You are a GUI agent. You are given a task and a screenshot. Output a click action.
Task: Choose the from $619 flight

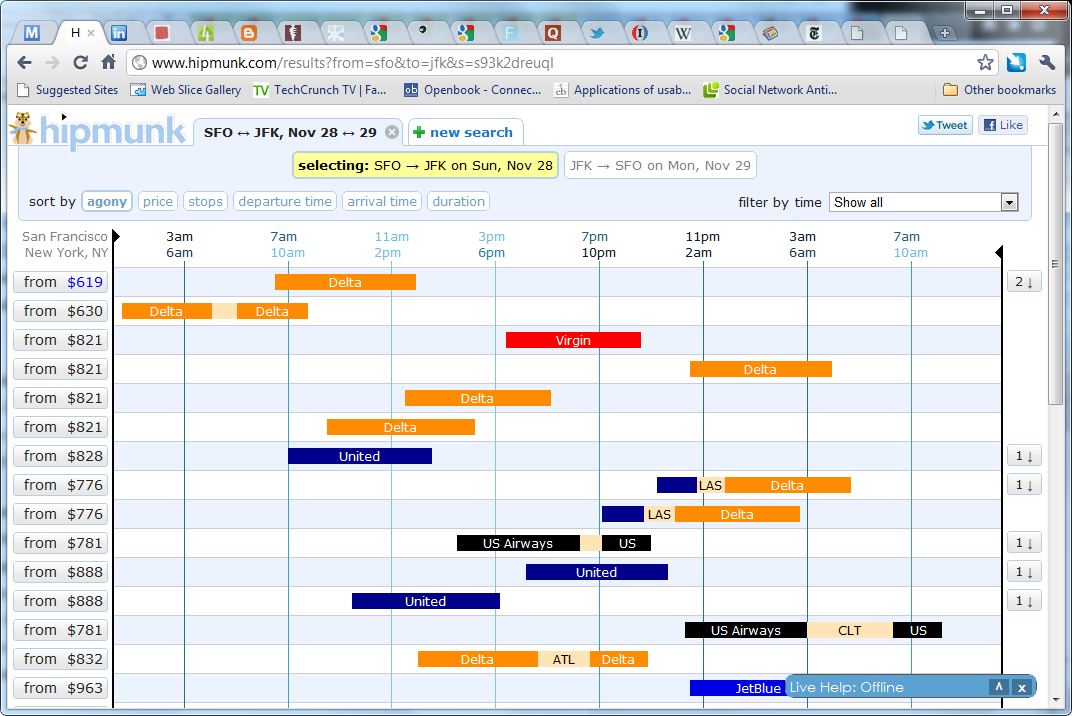(61, 282)
